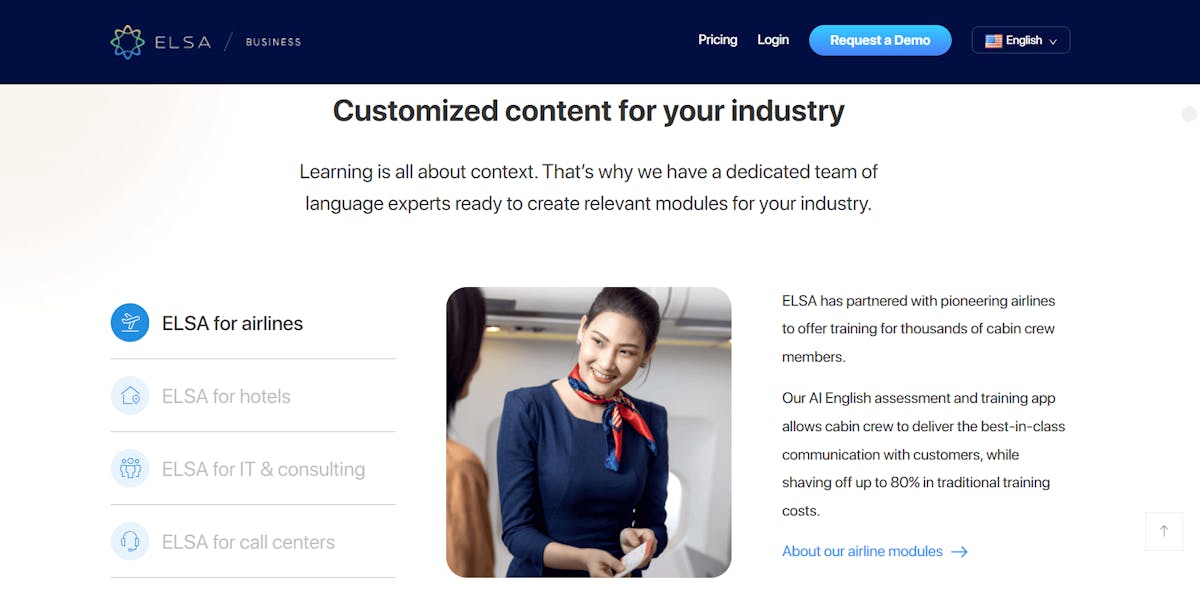Click the Request a Demo button

(880, 40)
